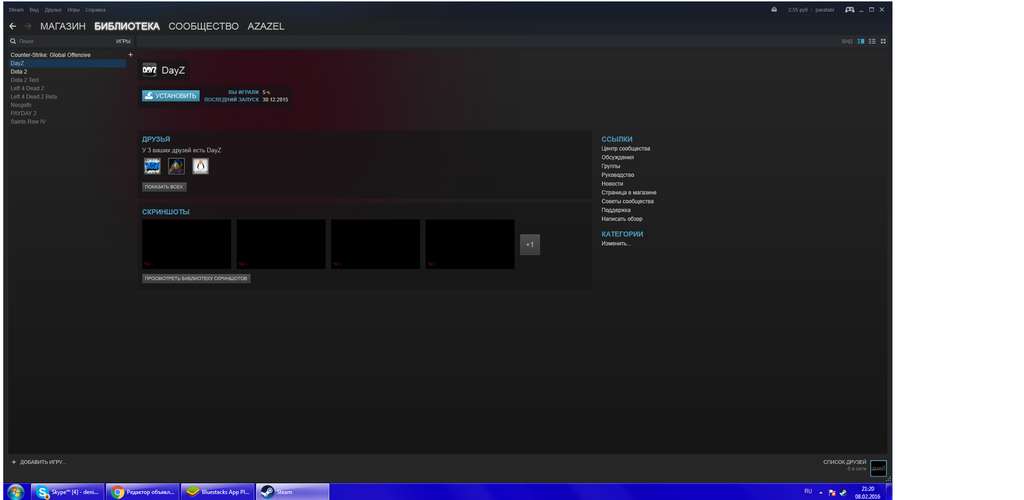Open the Поддержка link
This screenshot has height=500, width=1024.
(616, 210)
